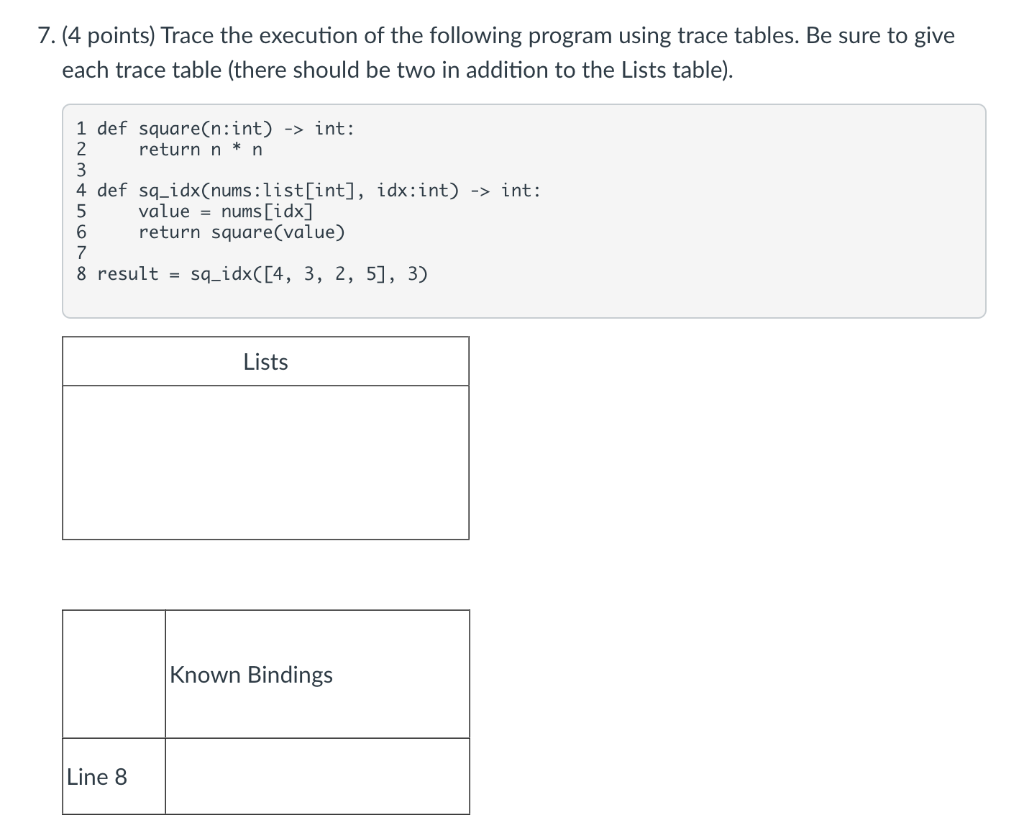The image size is (1024, 833).
Task: Click the question 7 instruction text
Action: (x=496, y=52)
